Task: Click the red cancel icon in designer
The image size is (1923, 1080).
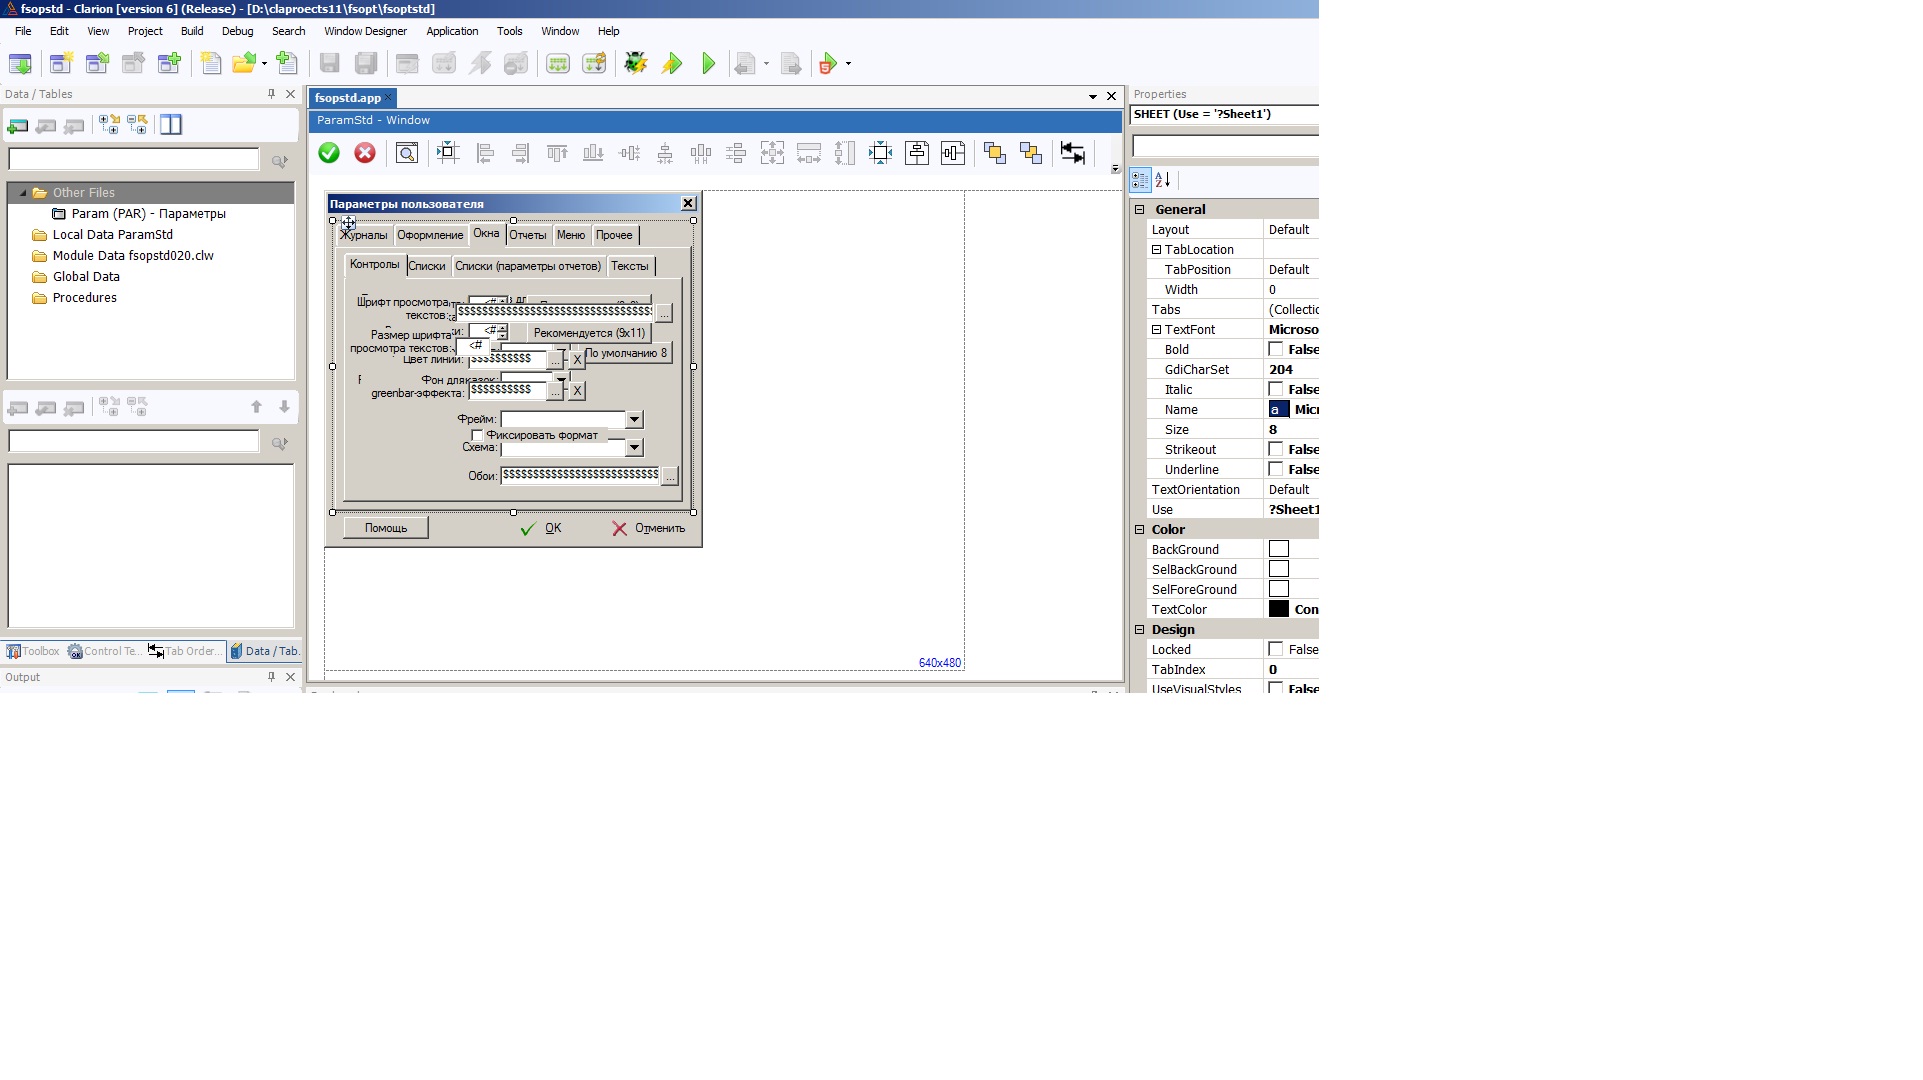Action: pyautogui.click(x=365, y=153)
